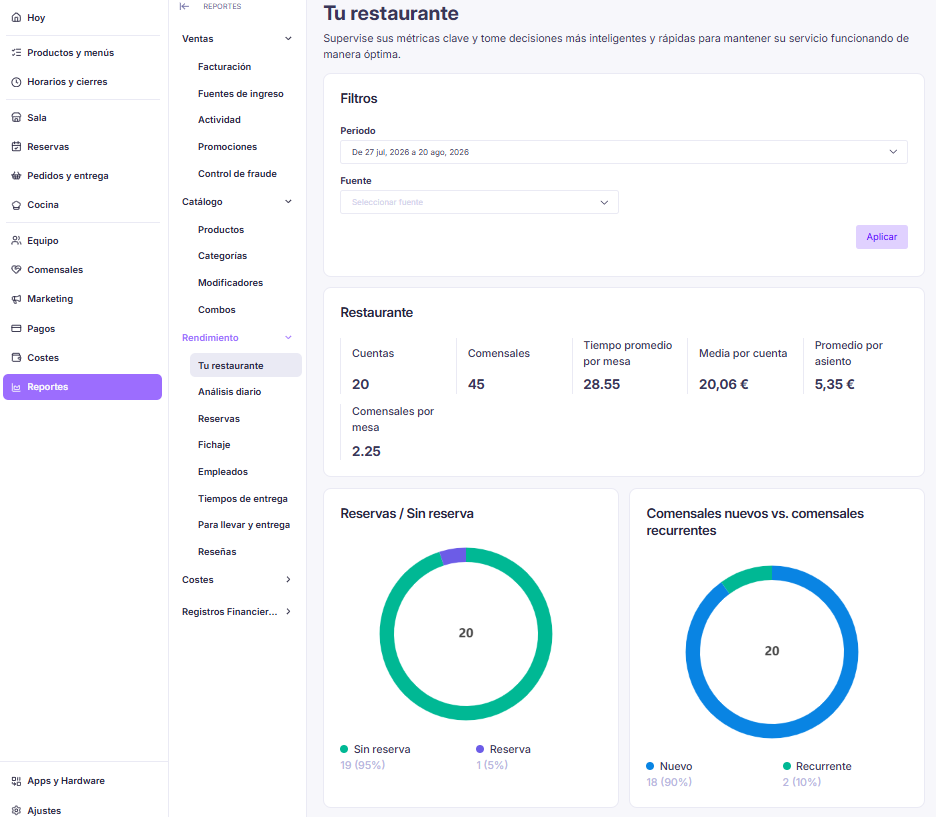Viewport: 936px width, 817px height.
Task: Click the purple Reserva donut segment
Action: tap(454, 556)
